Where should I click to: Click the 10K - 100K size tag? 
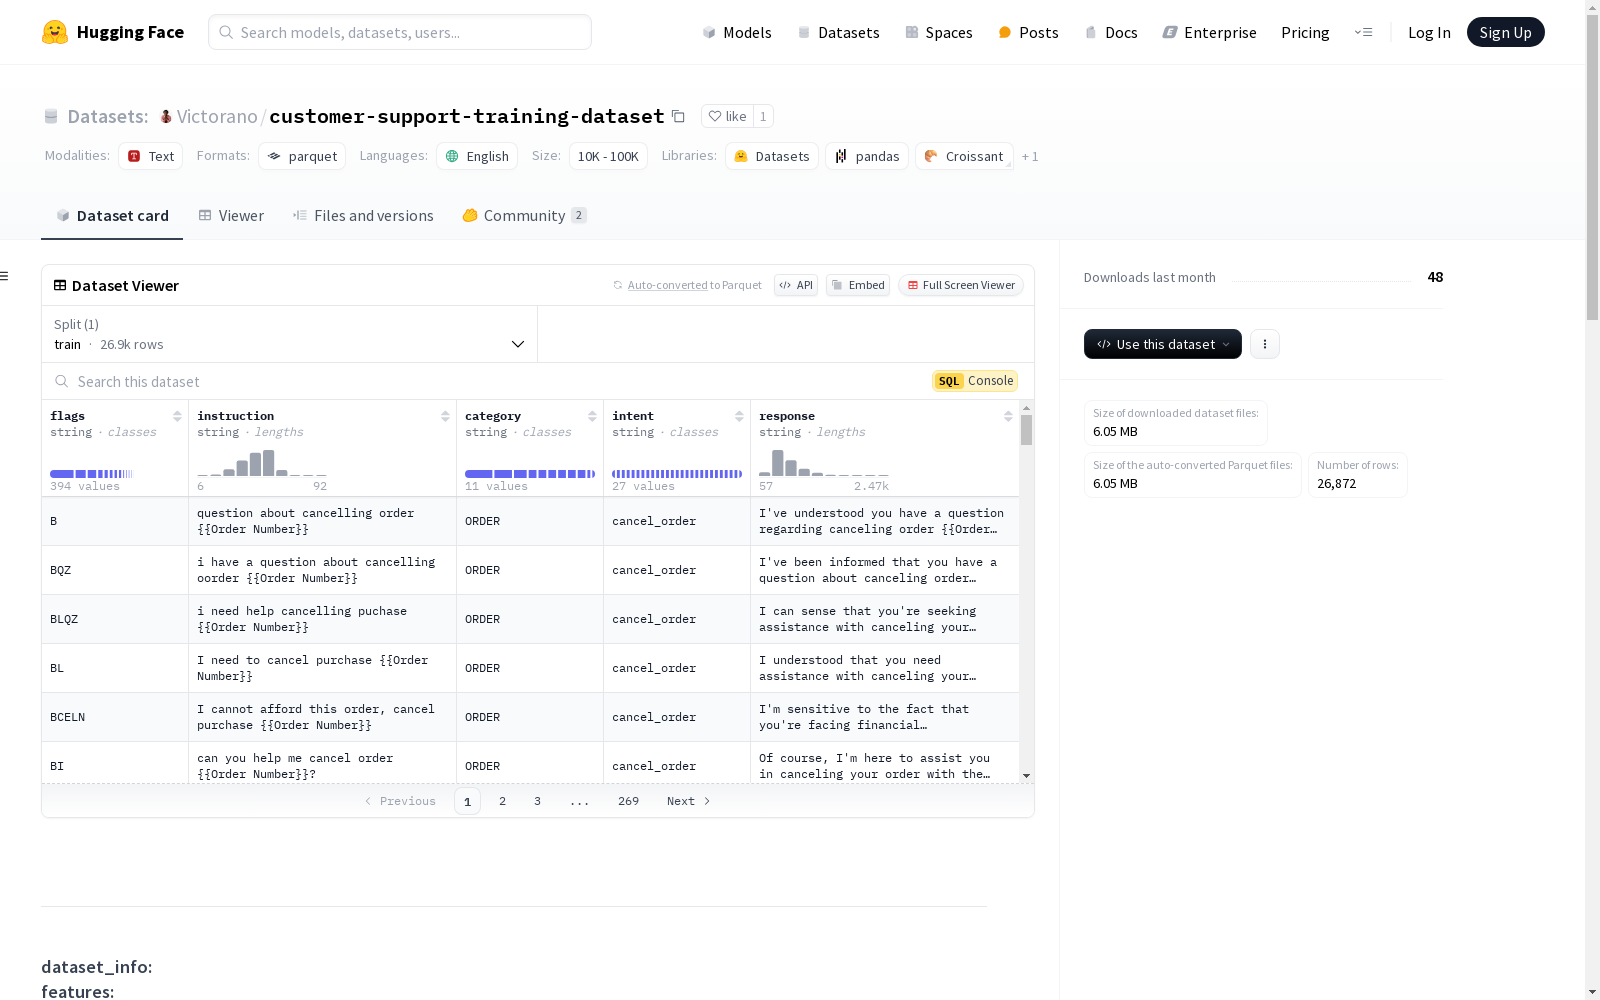(608, 156)
